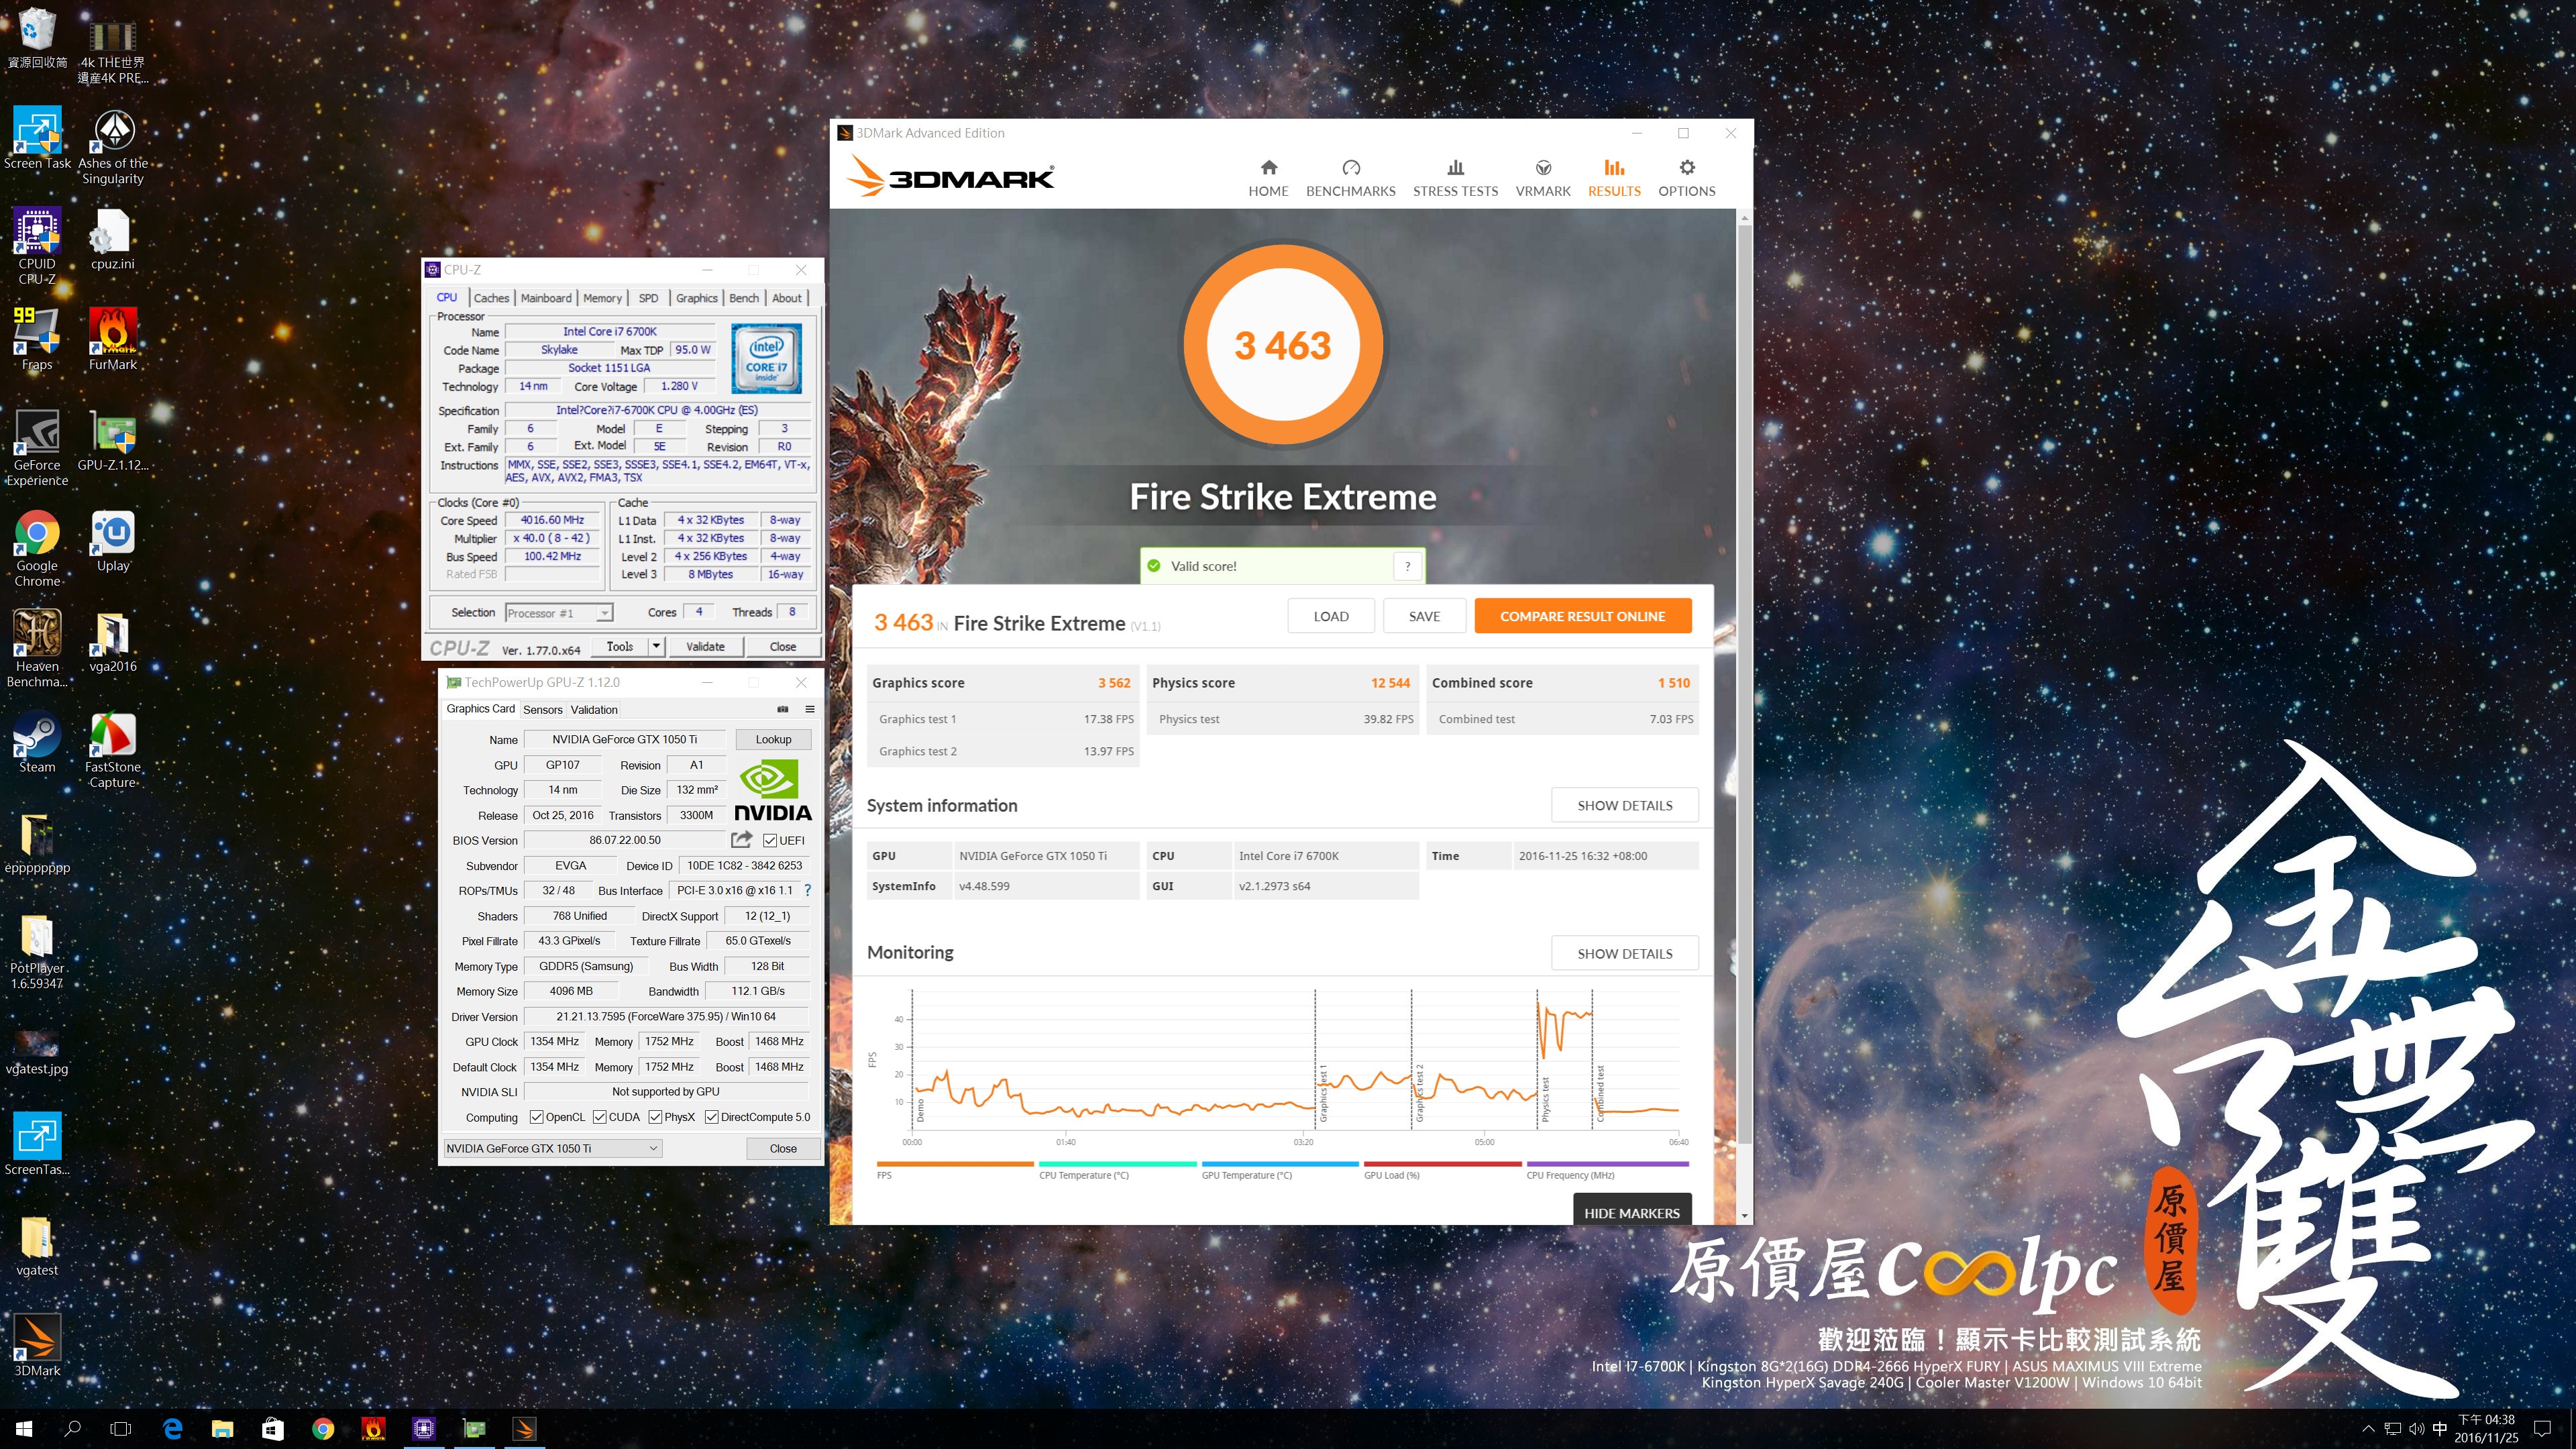Open the GeForce Experience desktop icon
2576x1449 pixels.
click(x=37, y=448)
